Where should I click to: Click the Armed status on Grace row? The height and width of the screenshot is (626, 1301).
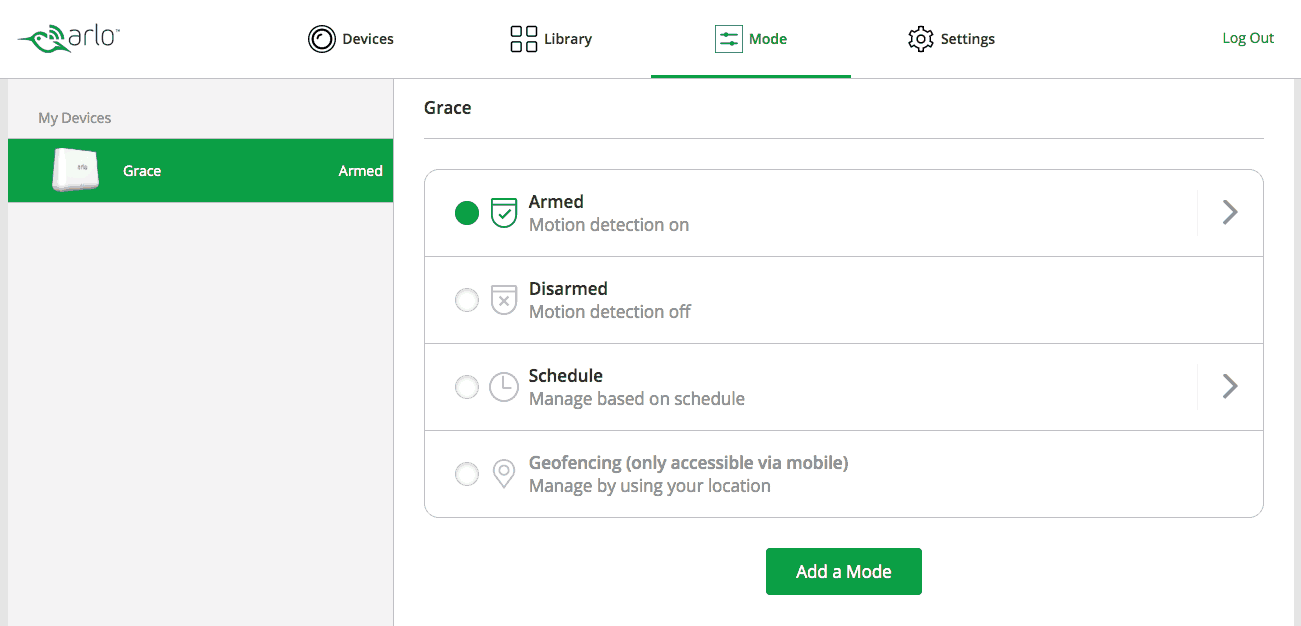(360, 171)
